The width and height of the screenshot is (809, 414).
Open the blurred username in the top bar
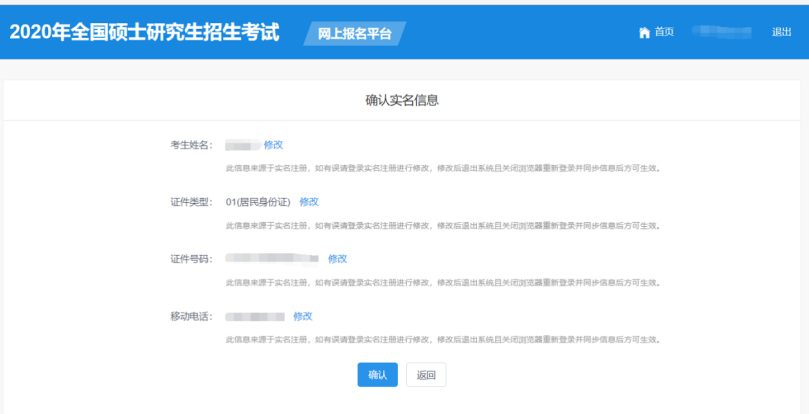click(721, 33)
